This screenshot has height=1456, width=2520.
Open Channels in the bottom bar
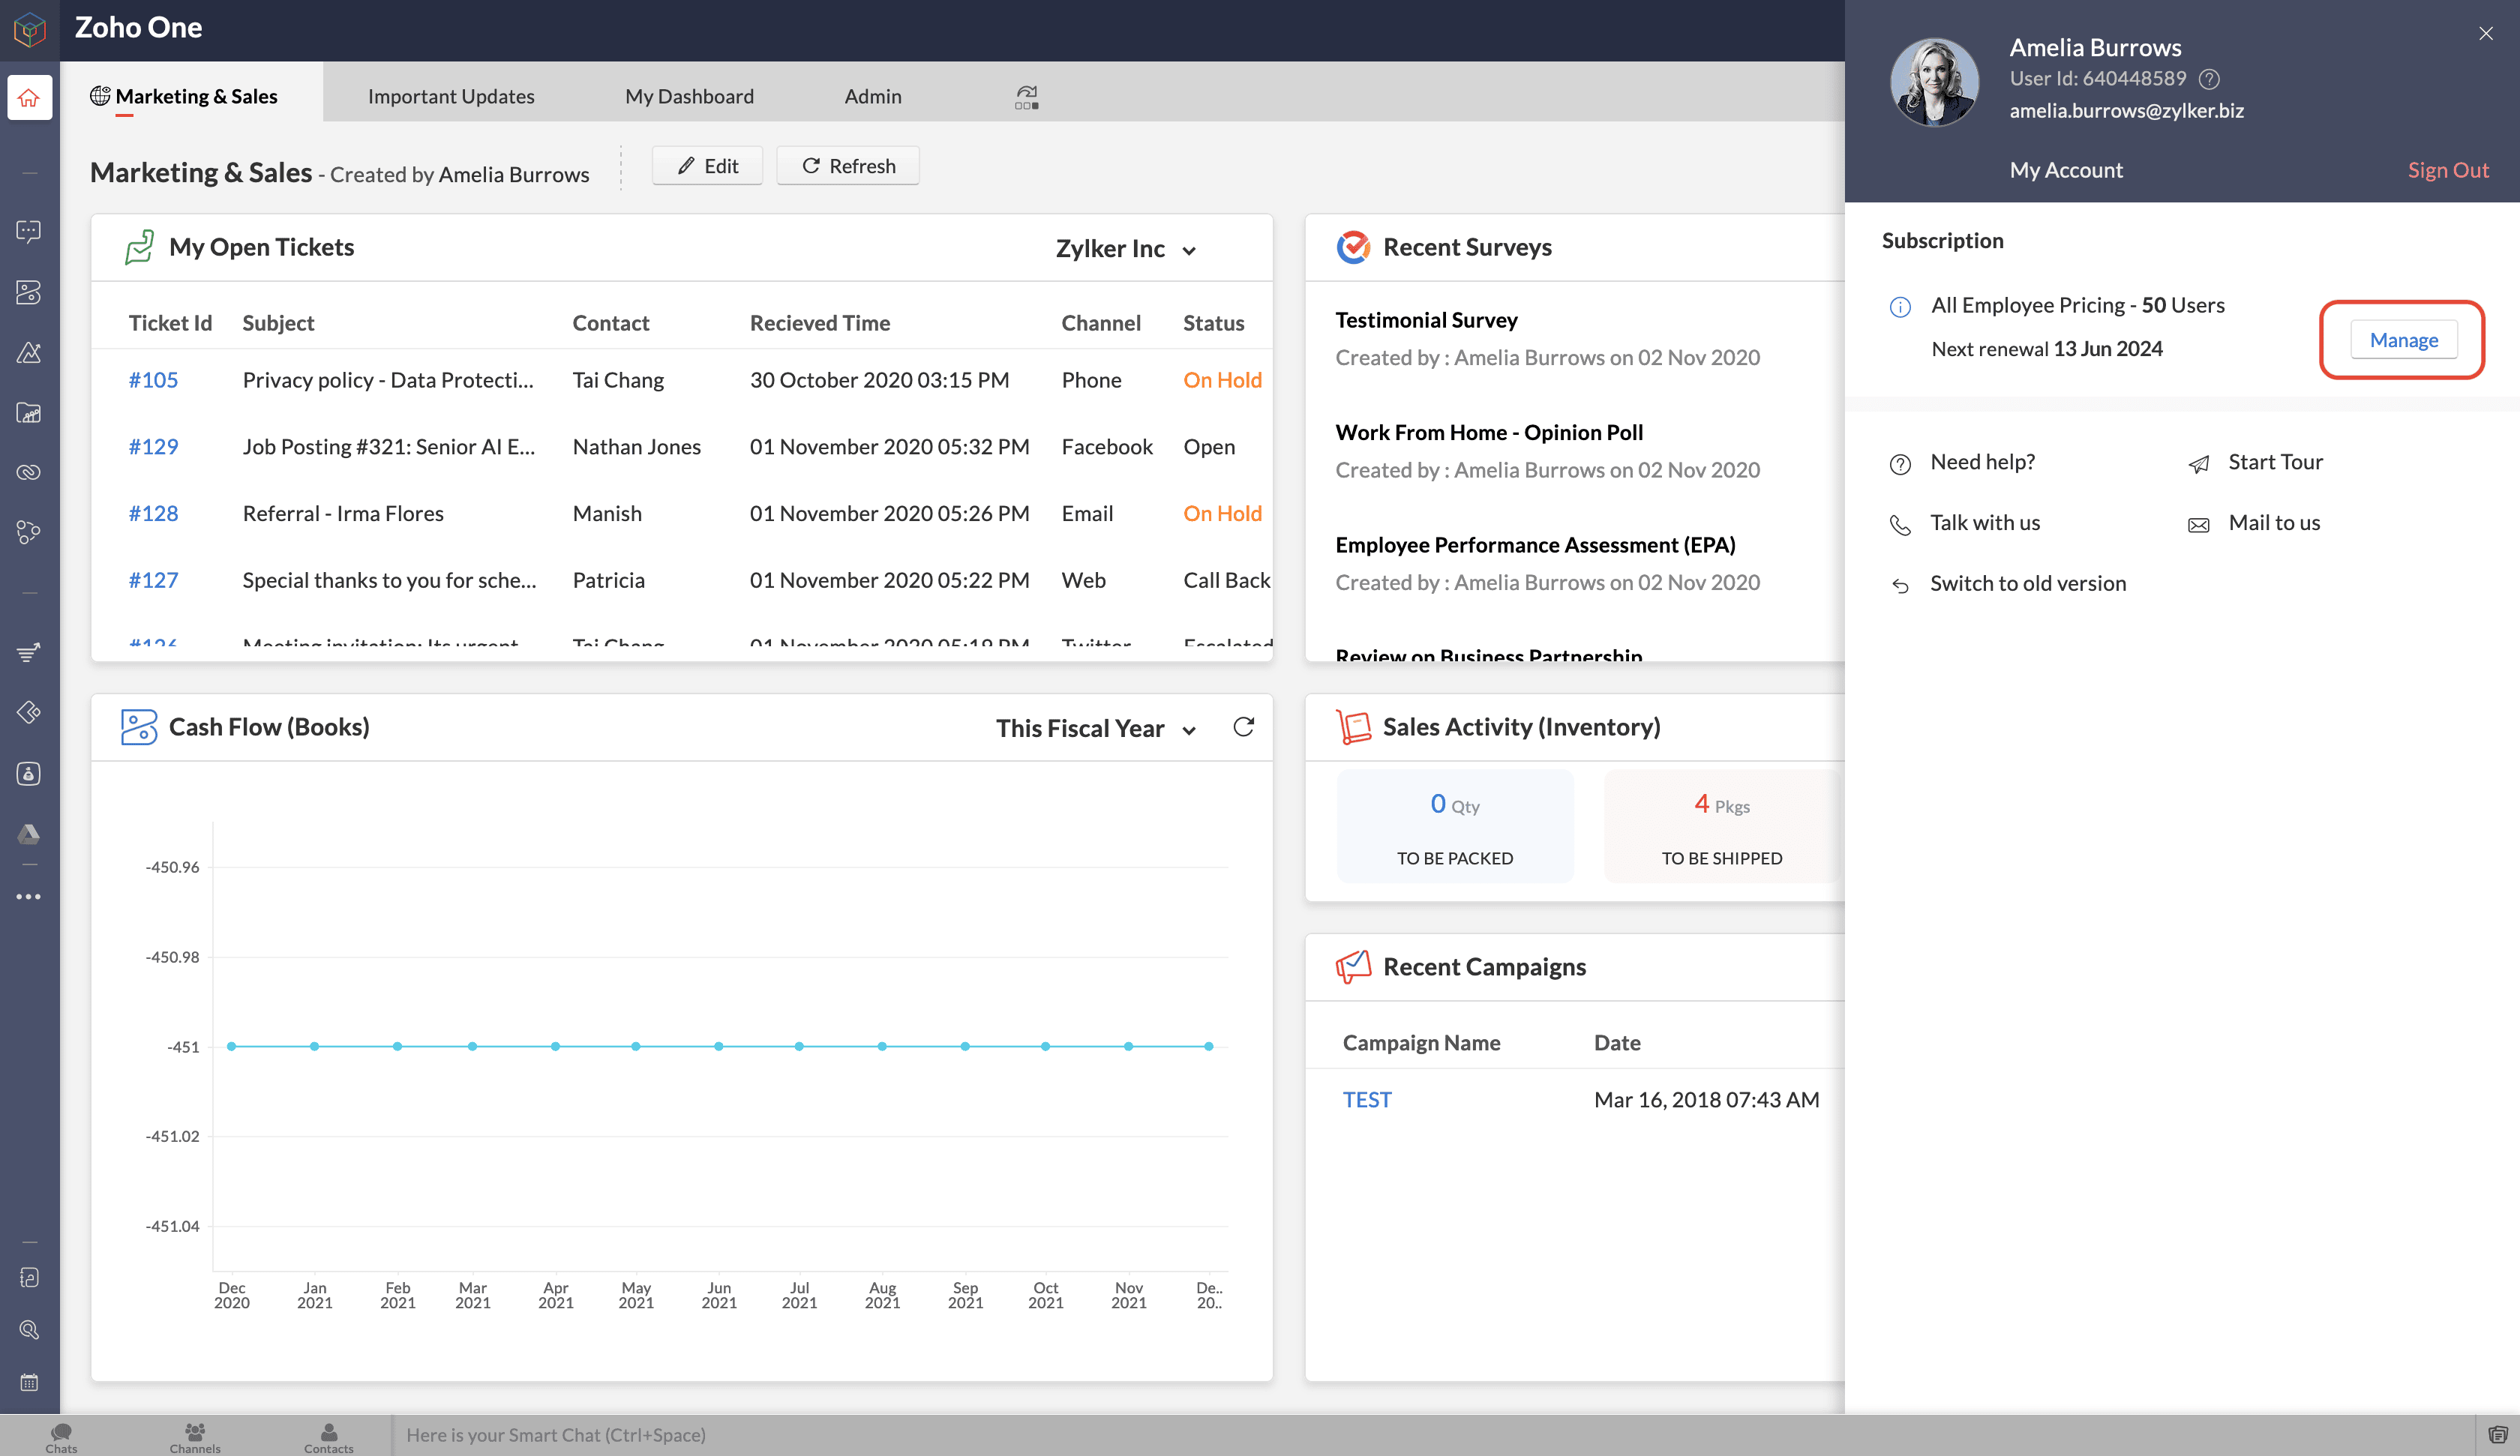click(195, 1437)
